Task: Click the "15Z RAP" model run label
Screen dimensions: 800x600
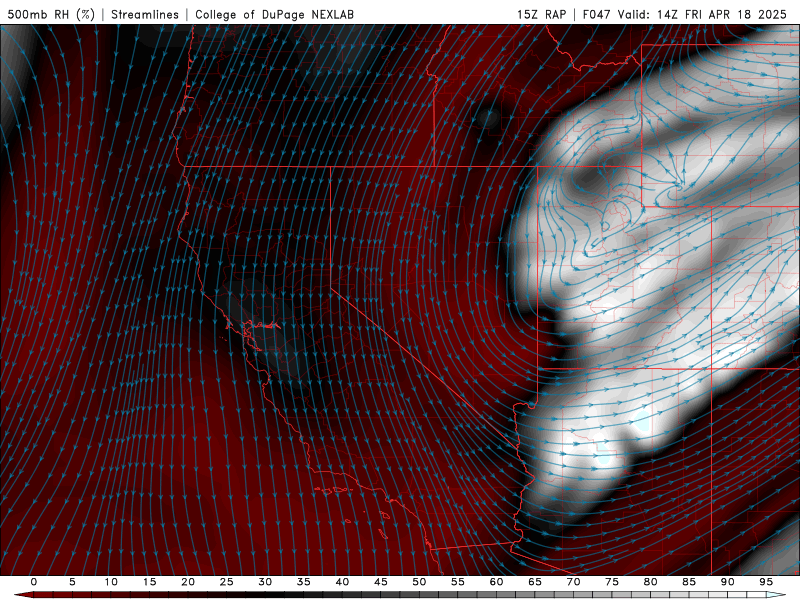Action: tap(541, 15)
